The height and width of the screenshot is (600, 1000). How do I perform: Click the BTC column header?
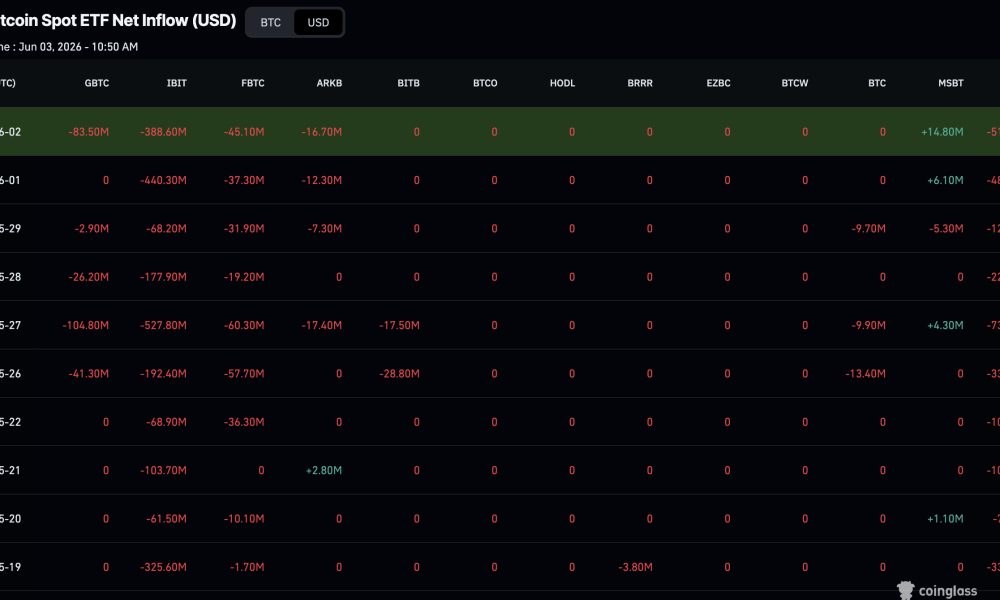coord(877,83)
